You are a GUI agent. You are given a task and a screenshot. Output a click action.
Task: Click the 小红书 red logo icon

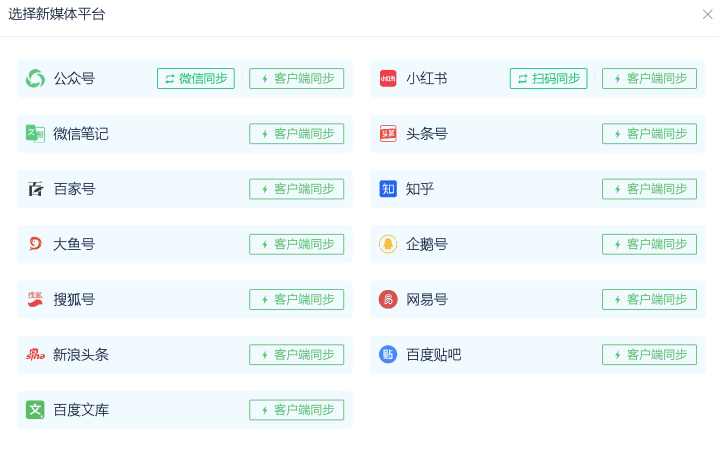coord(388,78)
